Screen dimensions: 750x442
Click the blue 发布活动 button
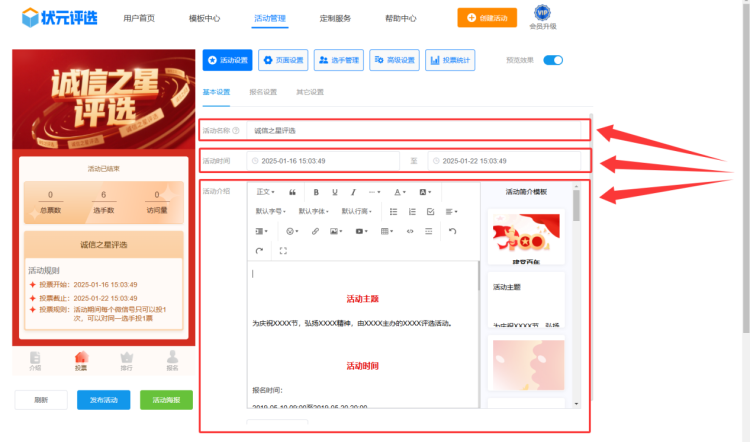[x=103, y=400]
